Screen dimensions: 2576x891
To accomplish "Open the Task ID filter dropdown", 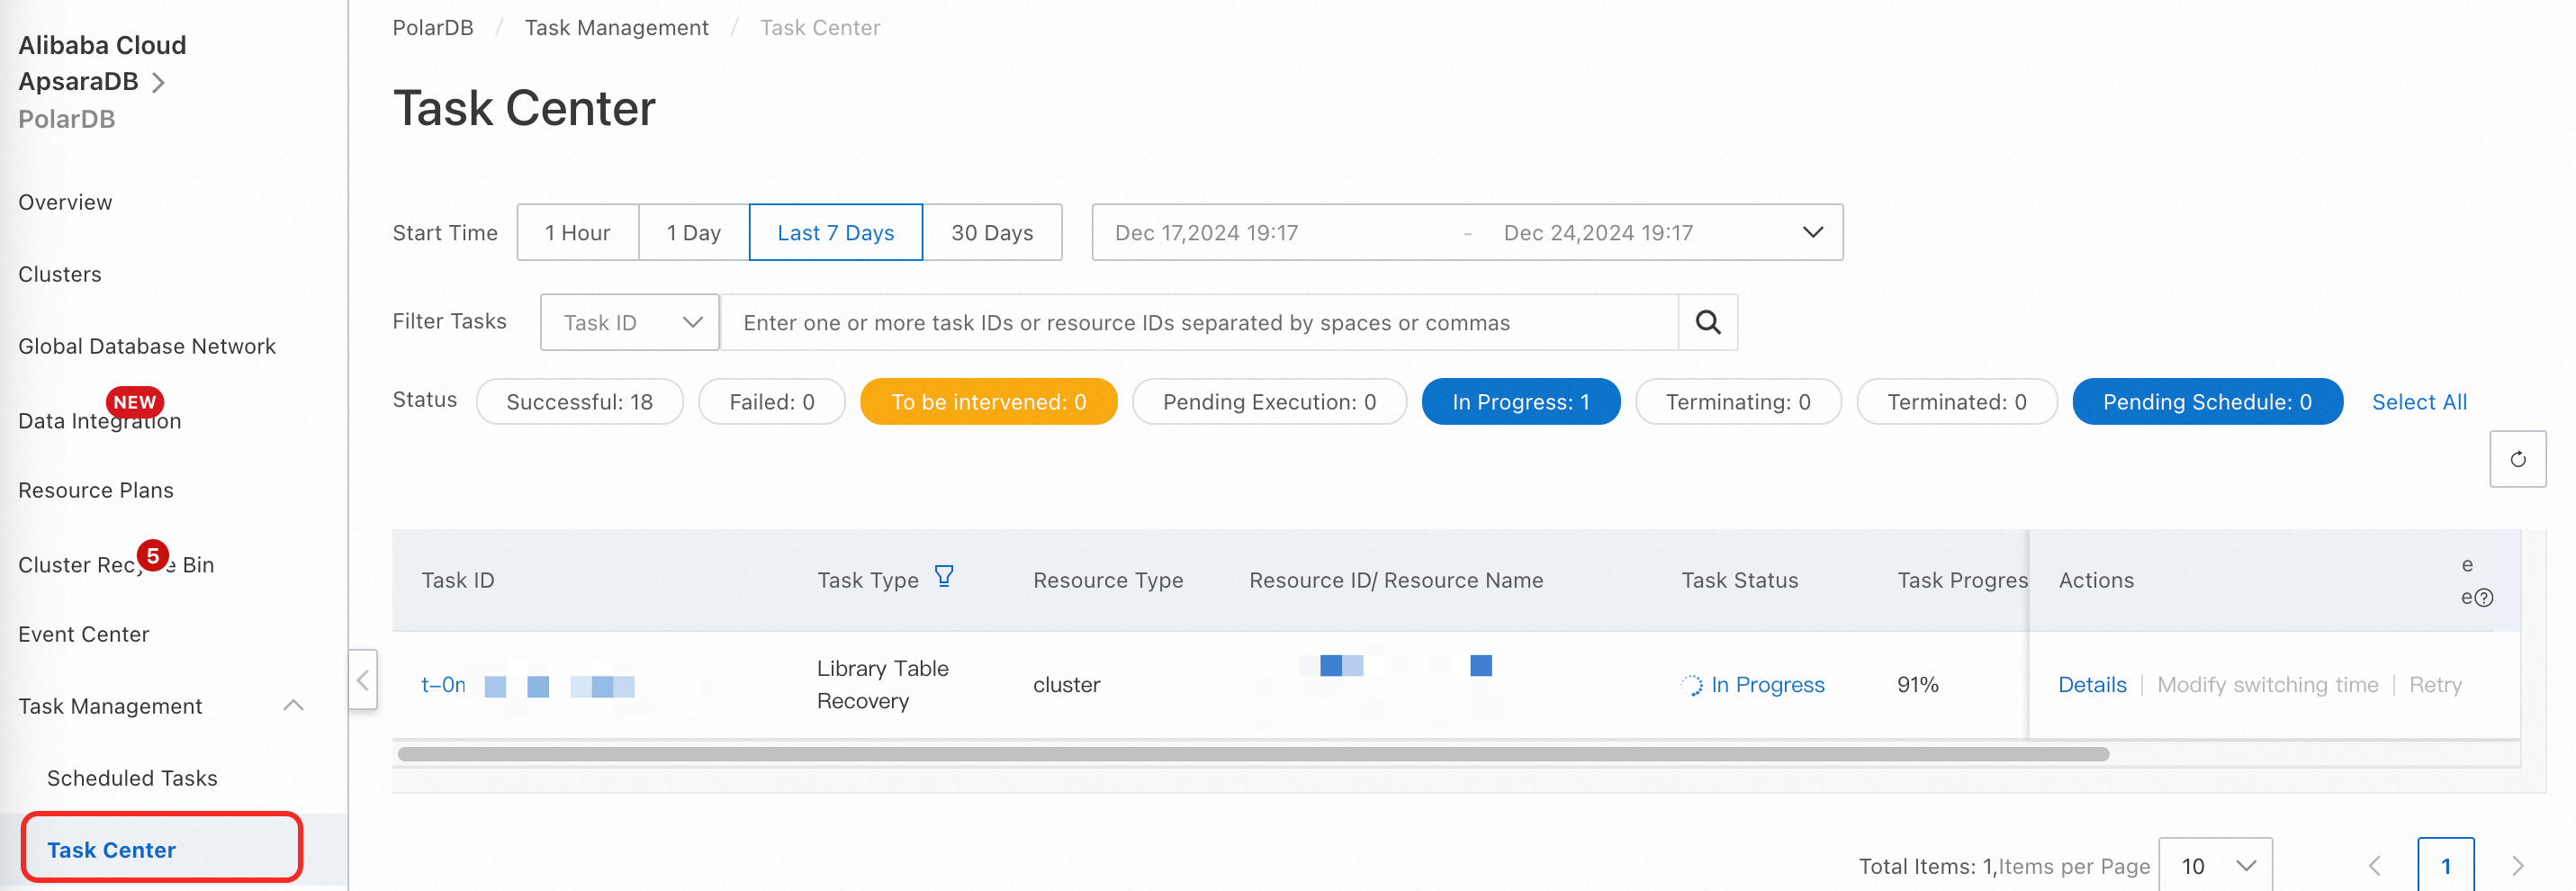I will tap(629, 322).
